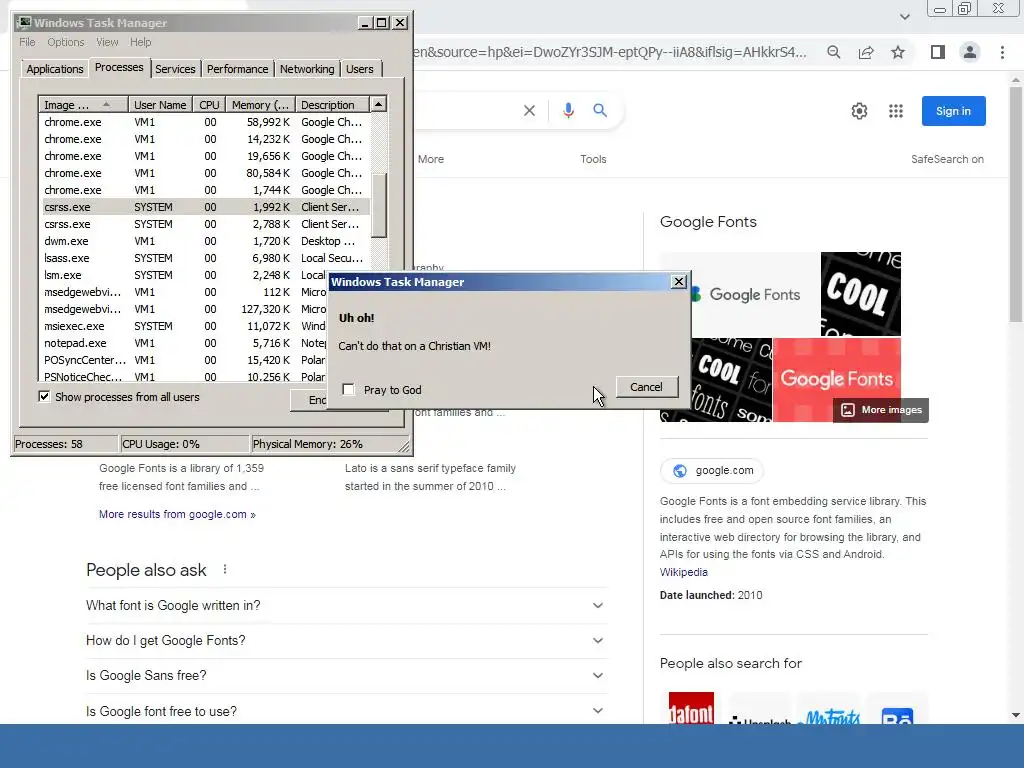This screenshot has width=1024, height=768.
Task: Click SafeSearch on label
Action: tap(947, 159)
